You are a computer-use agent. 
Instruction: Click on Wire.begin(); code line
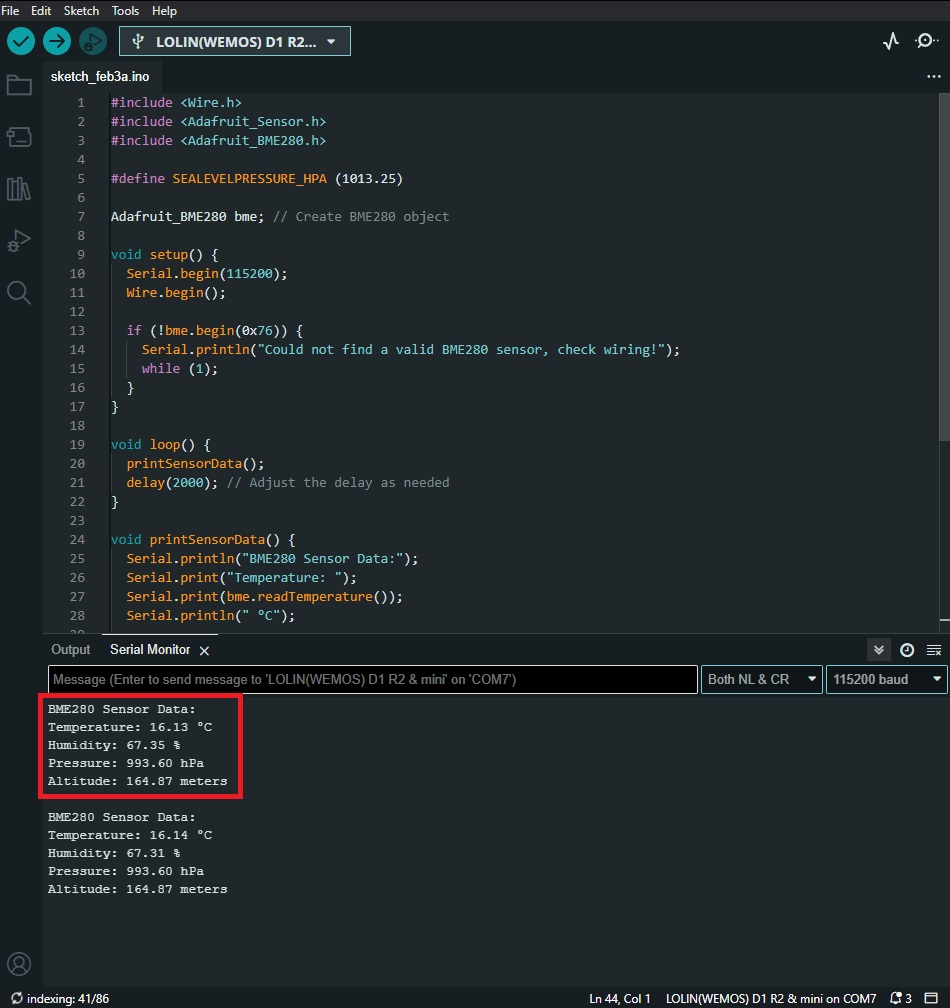pyautogui.click(x=176, y=292)
